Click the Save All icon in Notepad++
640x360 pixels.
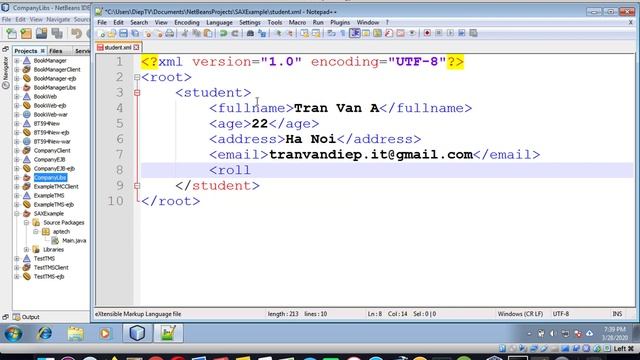(135, 33)
